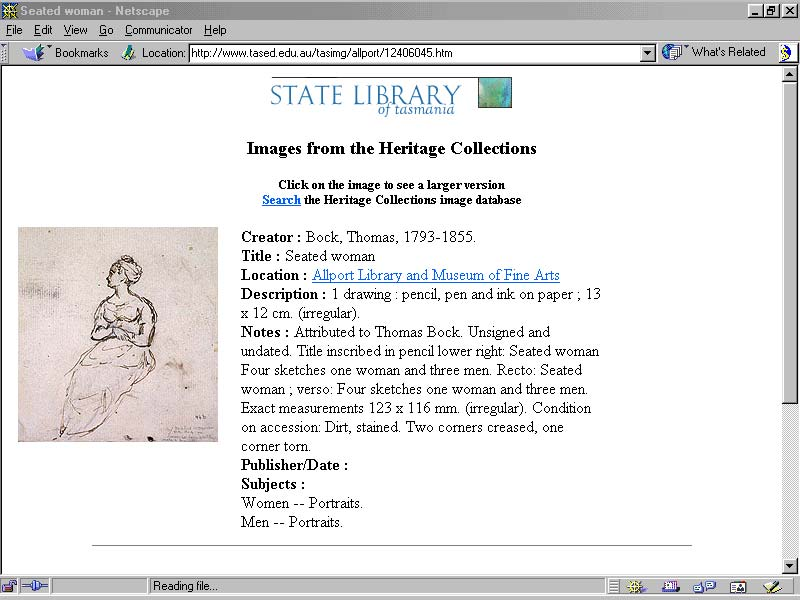Open Newsgroups discussion component bar icon

[705, 586]
